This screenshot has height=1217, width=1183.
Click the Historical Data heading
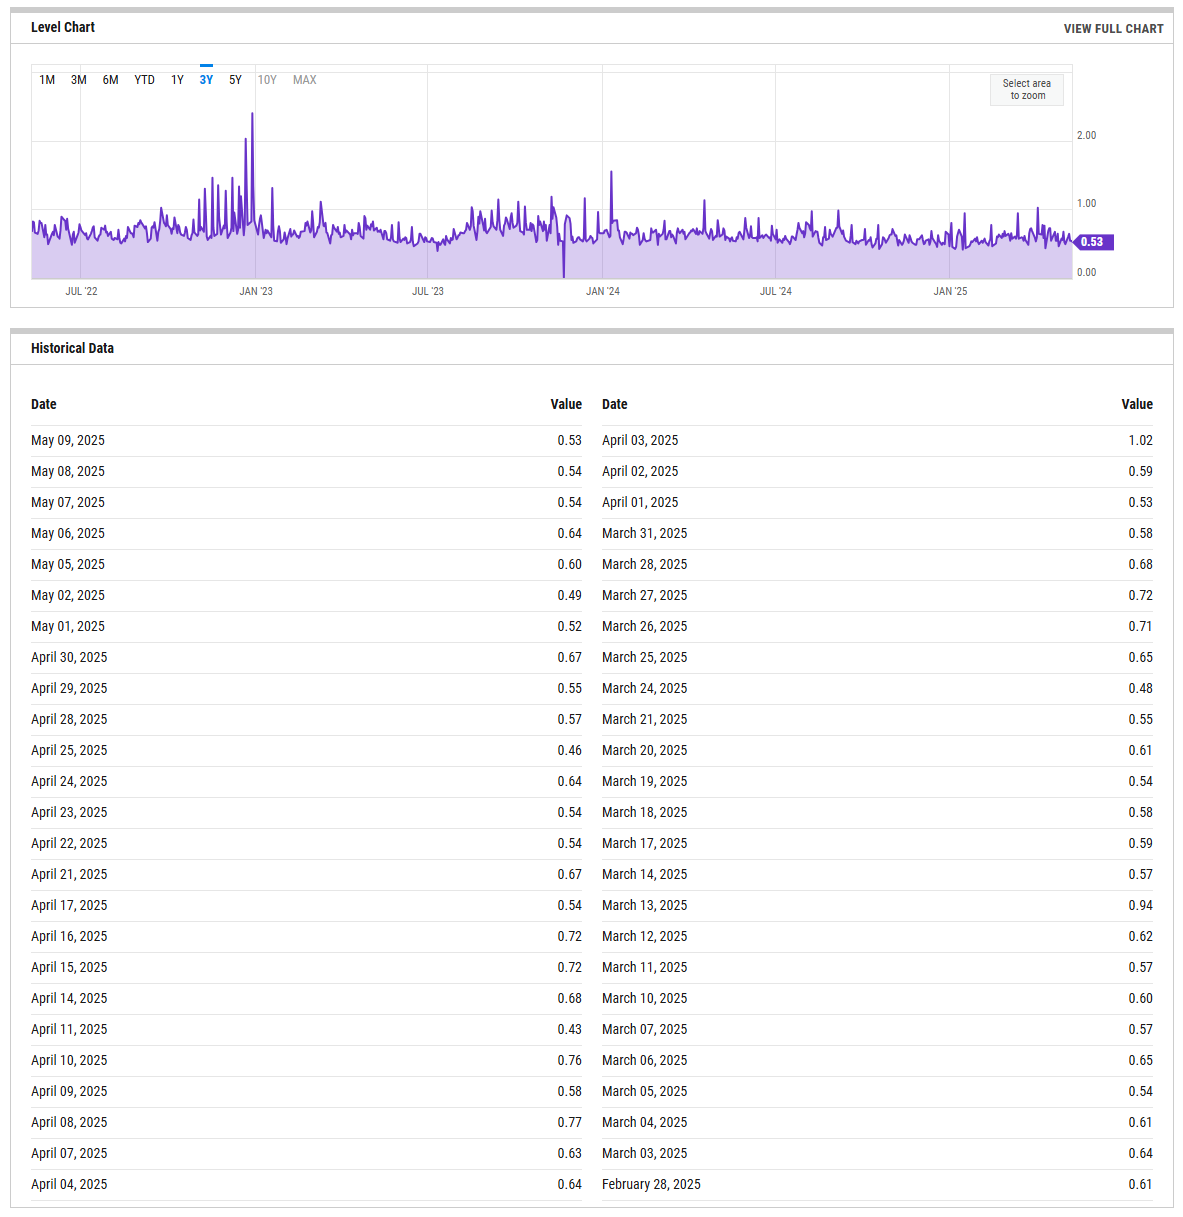pos(72,348)
